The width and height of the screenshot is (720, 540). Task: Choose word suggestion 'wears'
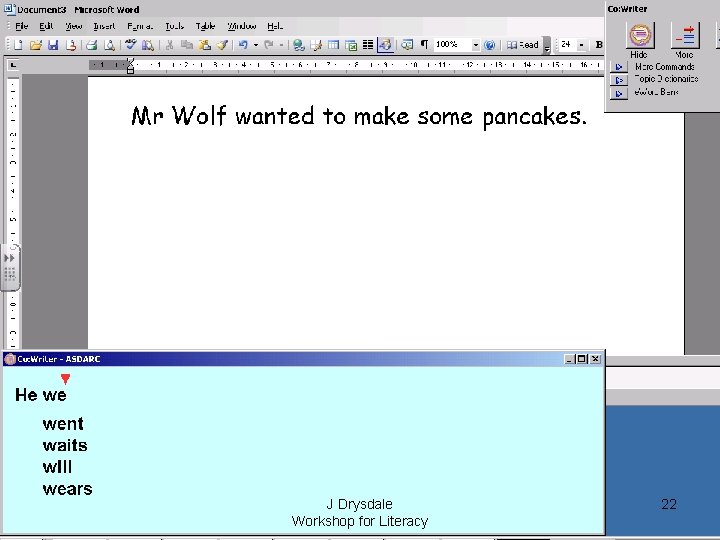pyautogui.click(x=68, y=489)
